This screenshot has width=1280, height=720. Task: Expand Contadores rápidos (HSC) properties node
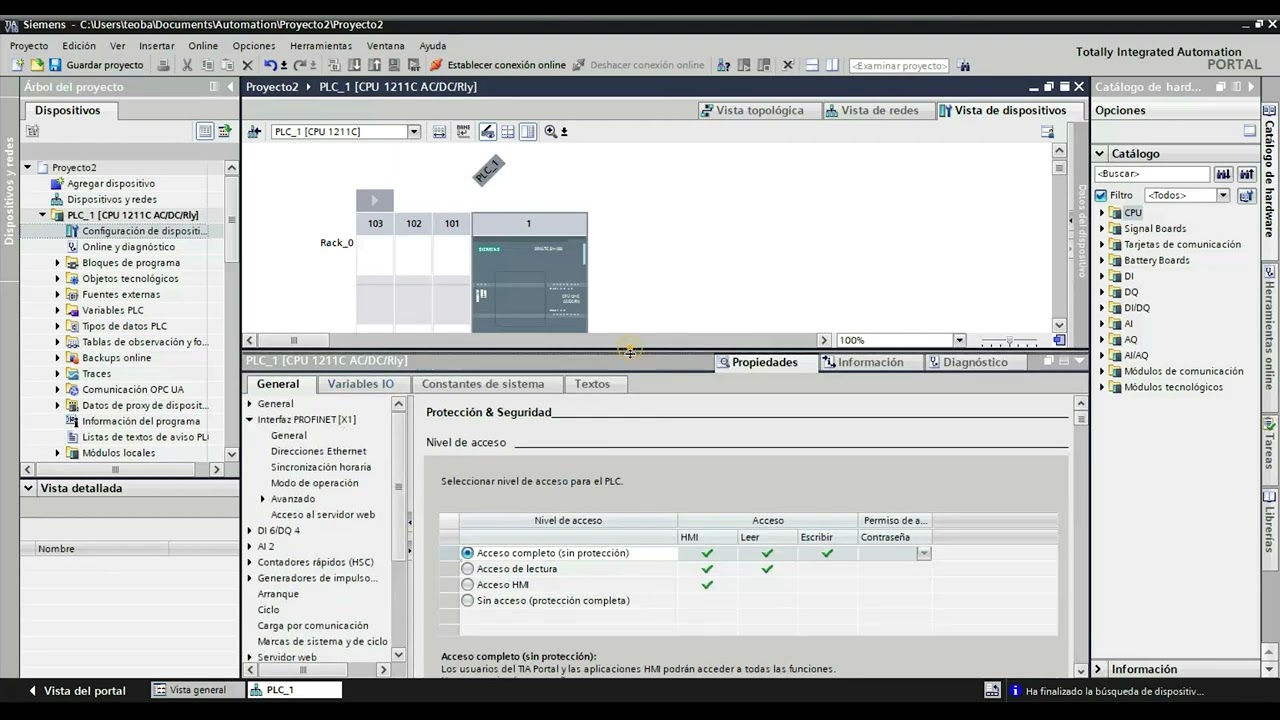click(x=250, y=562)
